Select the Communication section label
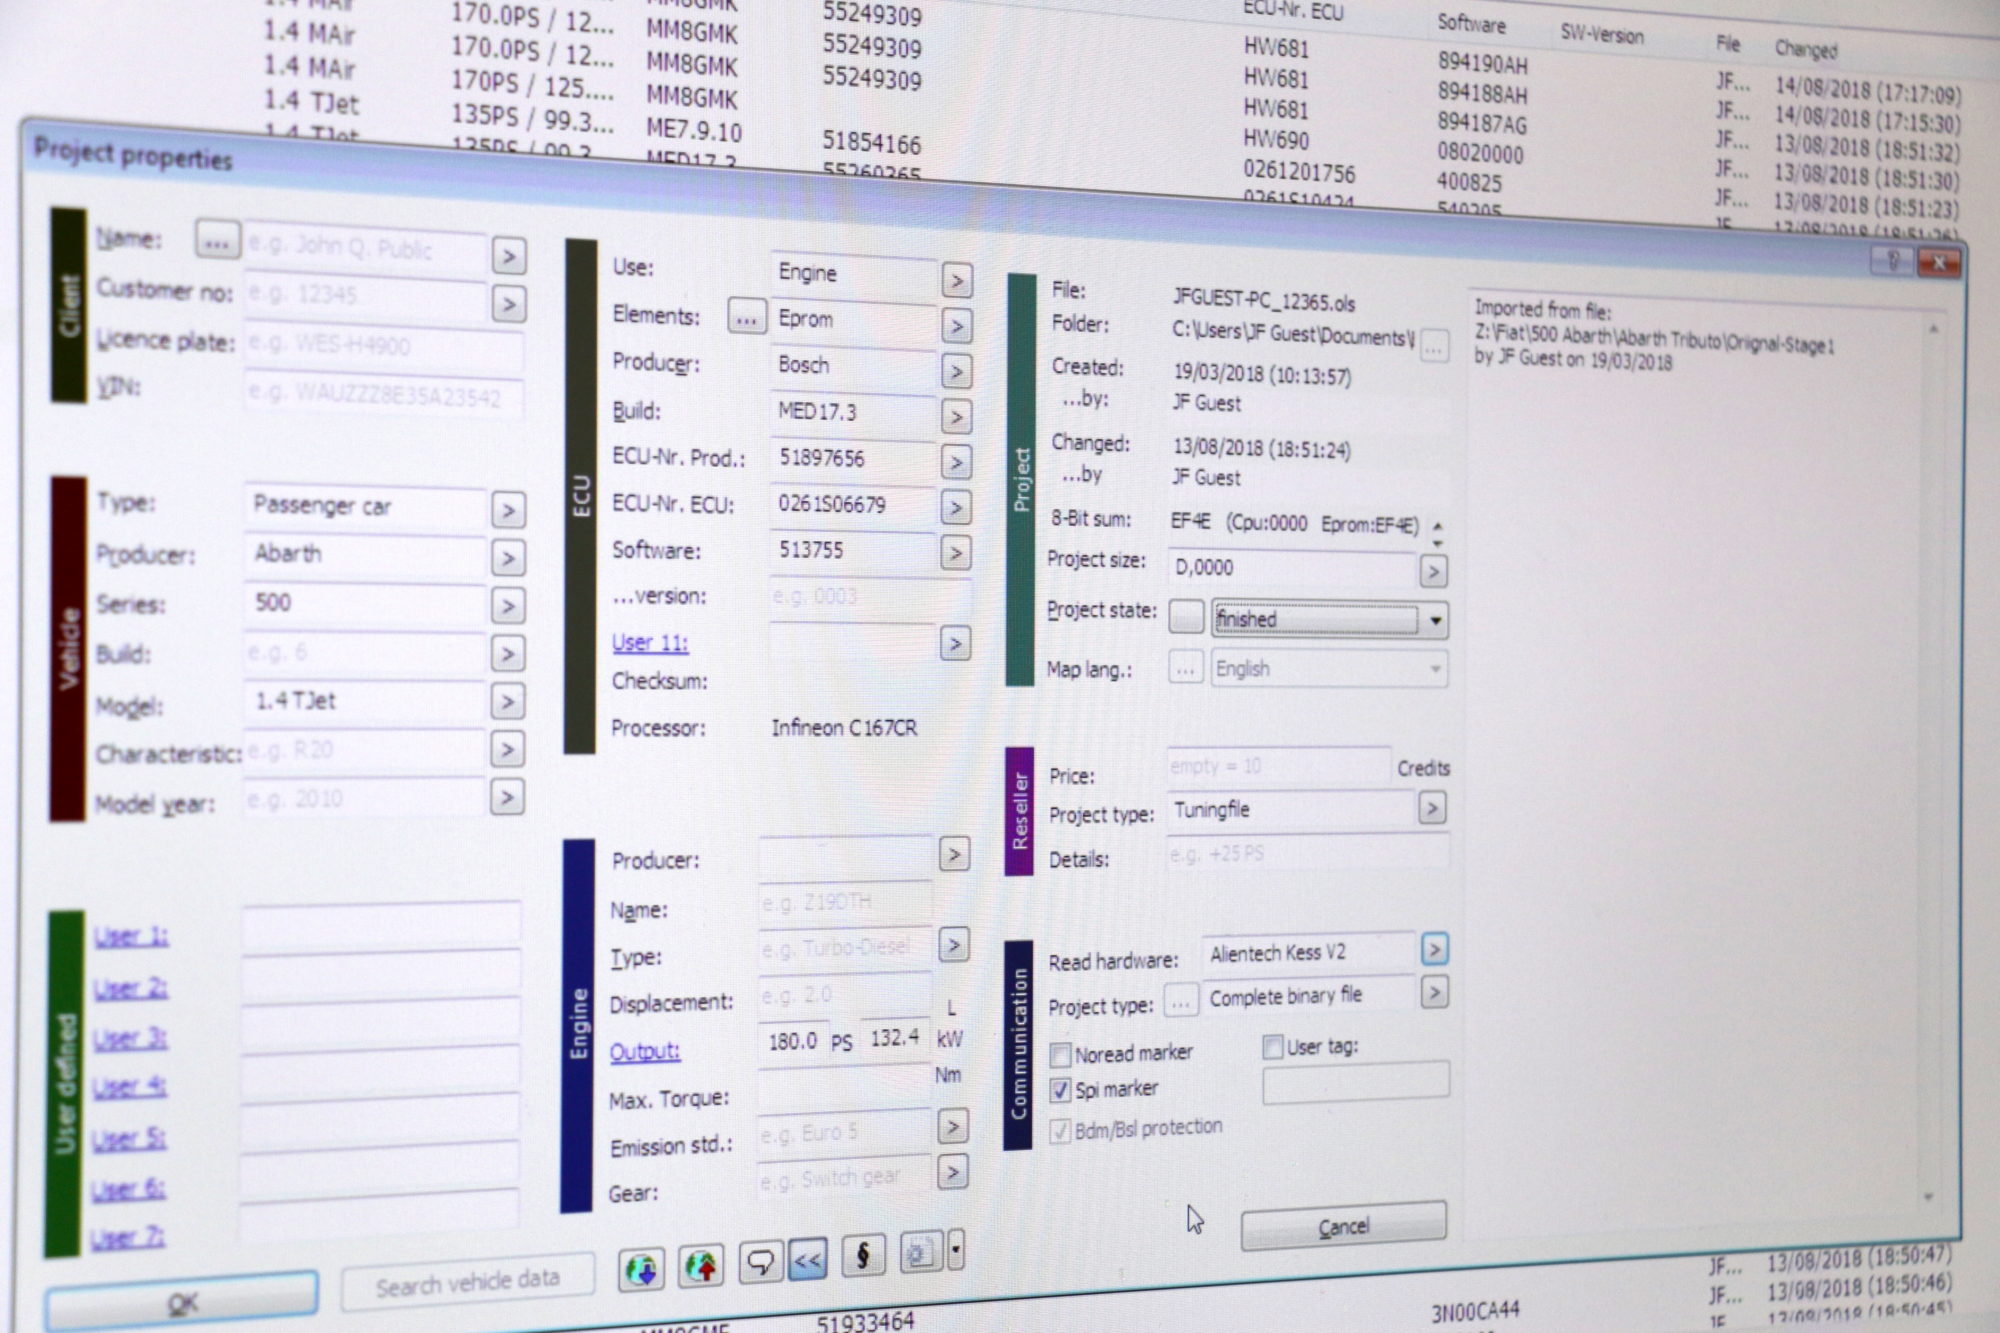Viewport: 2000px width, 1333px height. 1020,1040
